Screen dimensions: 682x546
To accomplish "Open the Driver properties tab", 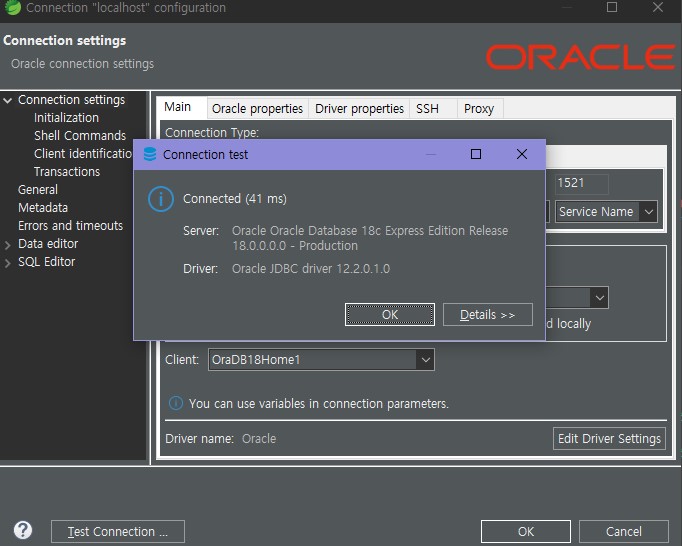I will click(359, 108).
